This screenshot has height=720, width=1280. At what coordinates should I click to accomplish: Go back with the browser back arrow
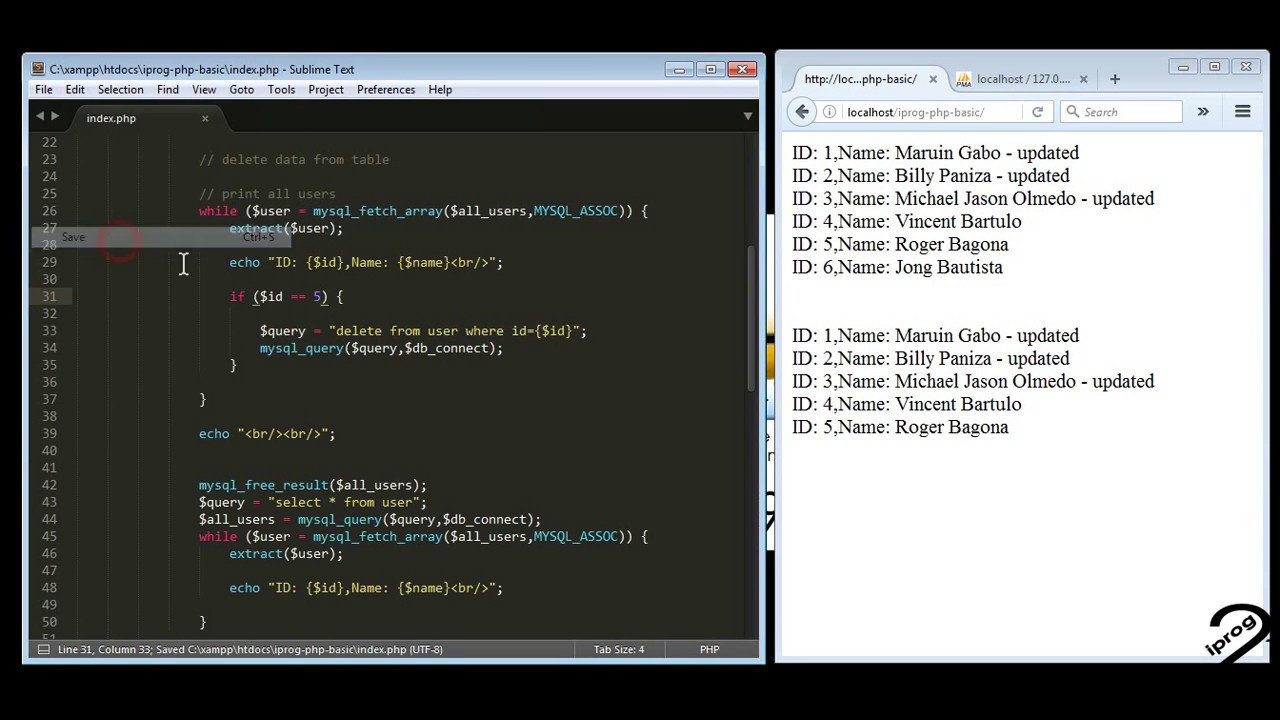(x=802, y=112)
